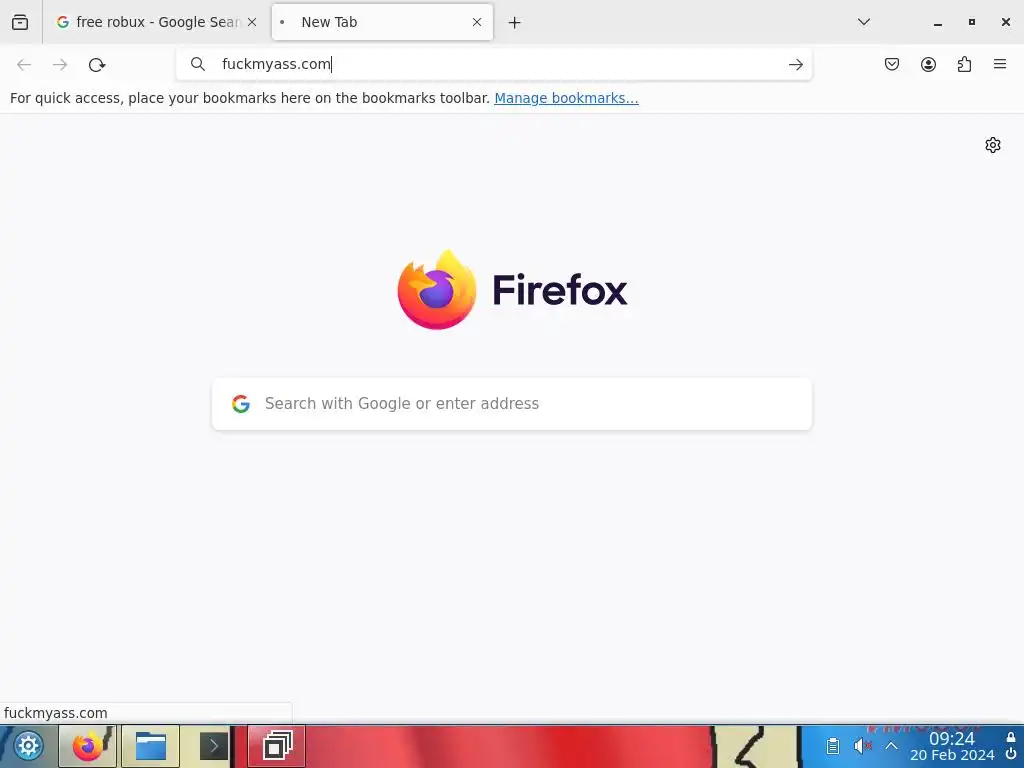
Task: Click the lock screen tray icon
Action: click(1011, 738)
